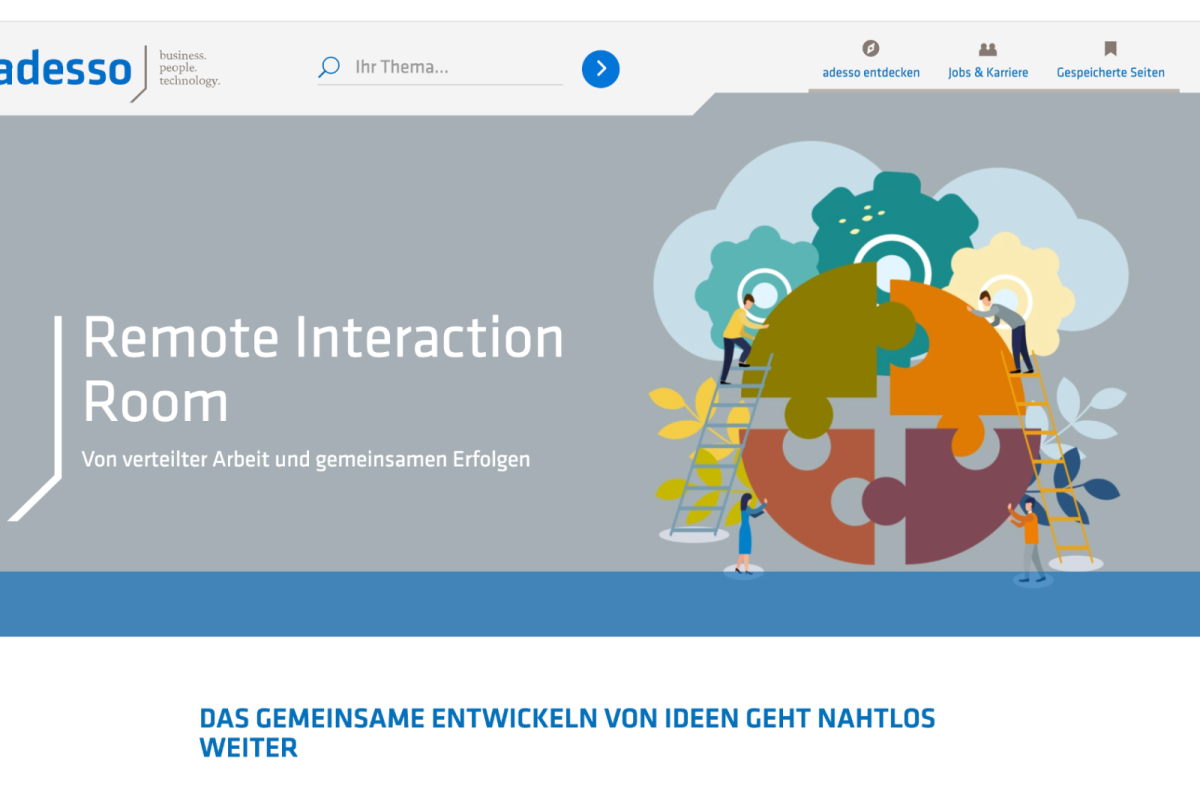Open the "Jobs & Karriere" menu label

[x=988, y=73]
